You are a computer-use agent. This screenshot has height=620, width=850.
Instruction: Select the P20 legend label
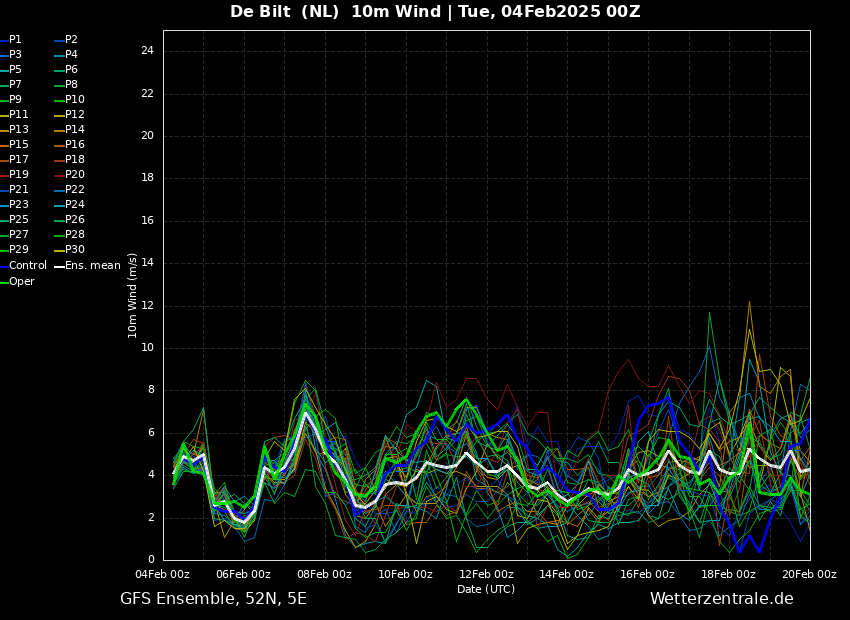click(75, 175)
